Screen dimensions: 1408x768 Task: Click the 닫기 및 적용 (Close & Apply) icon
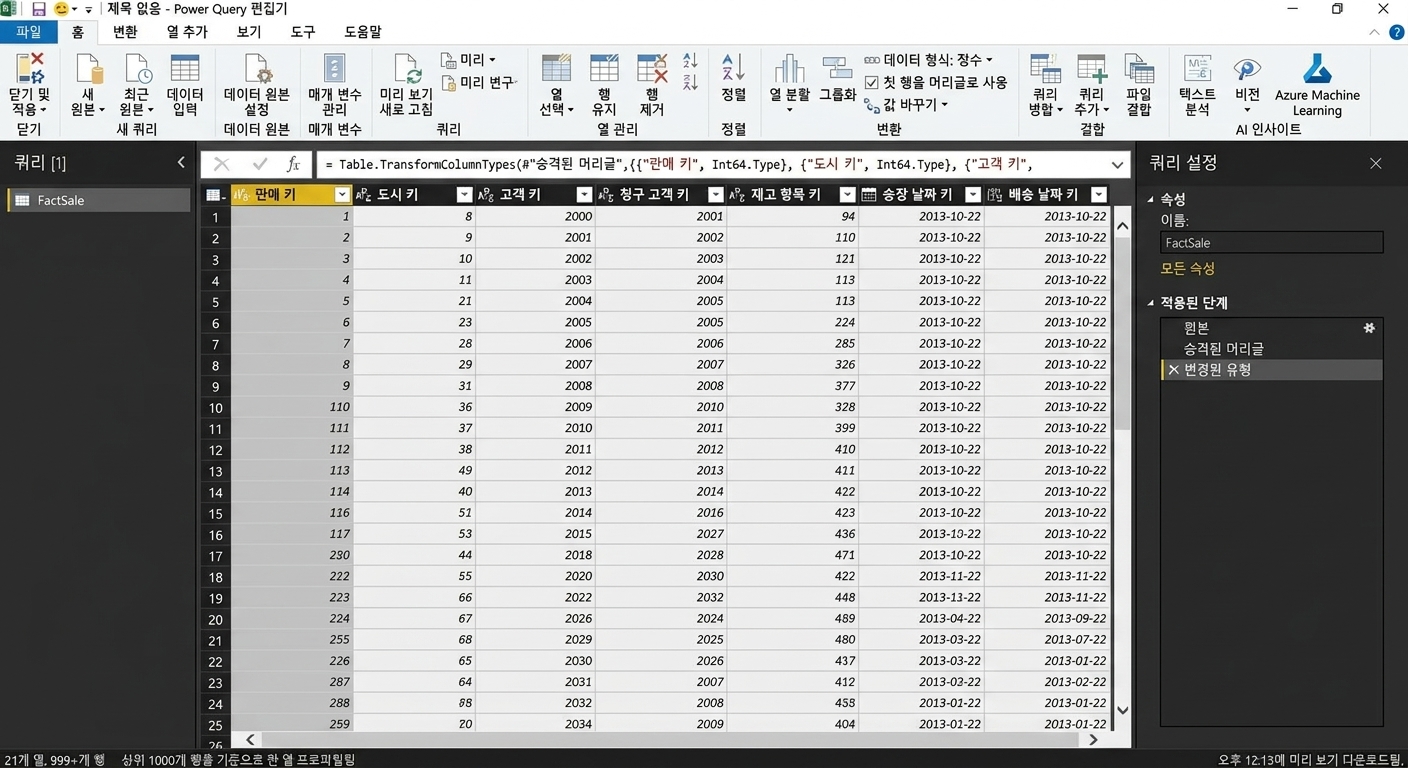pyautogui.click(x=30, y=68)
